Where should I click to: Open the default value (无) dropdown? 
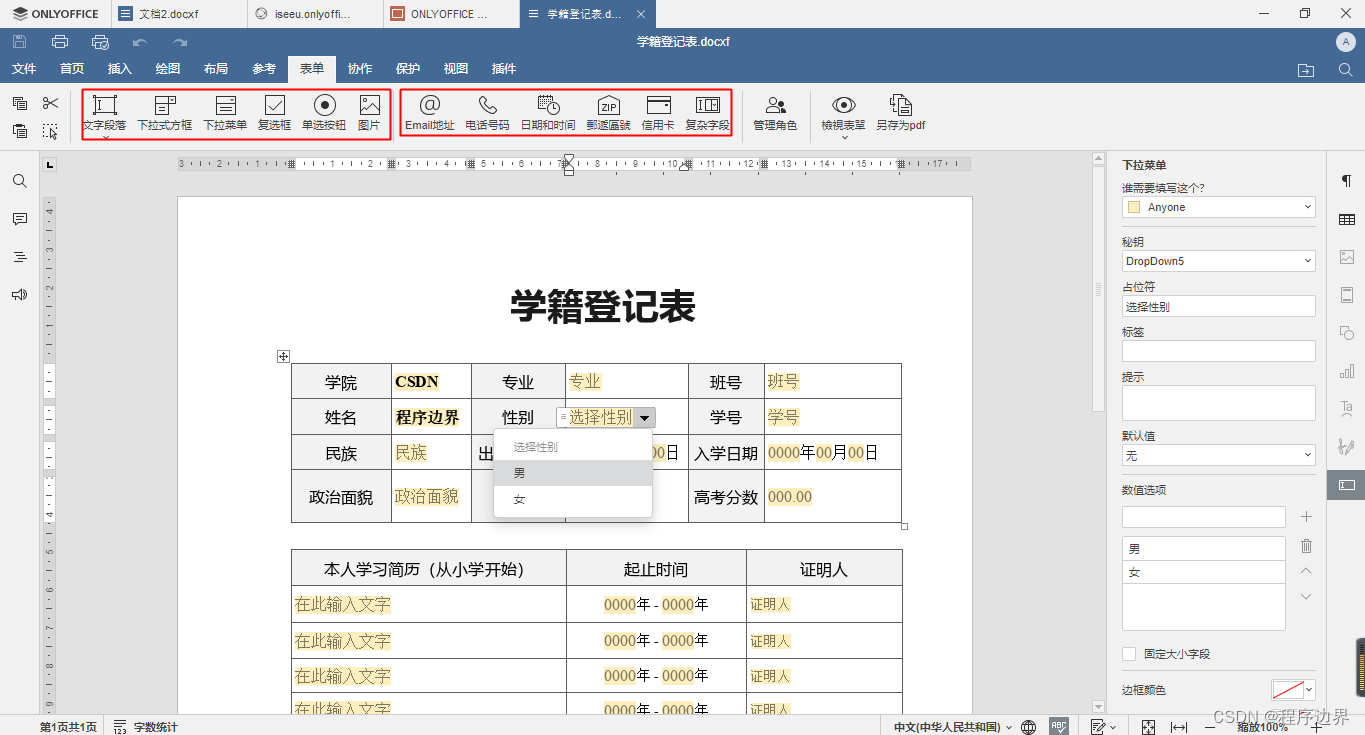[x=1219, y=455]
